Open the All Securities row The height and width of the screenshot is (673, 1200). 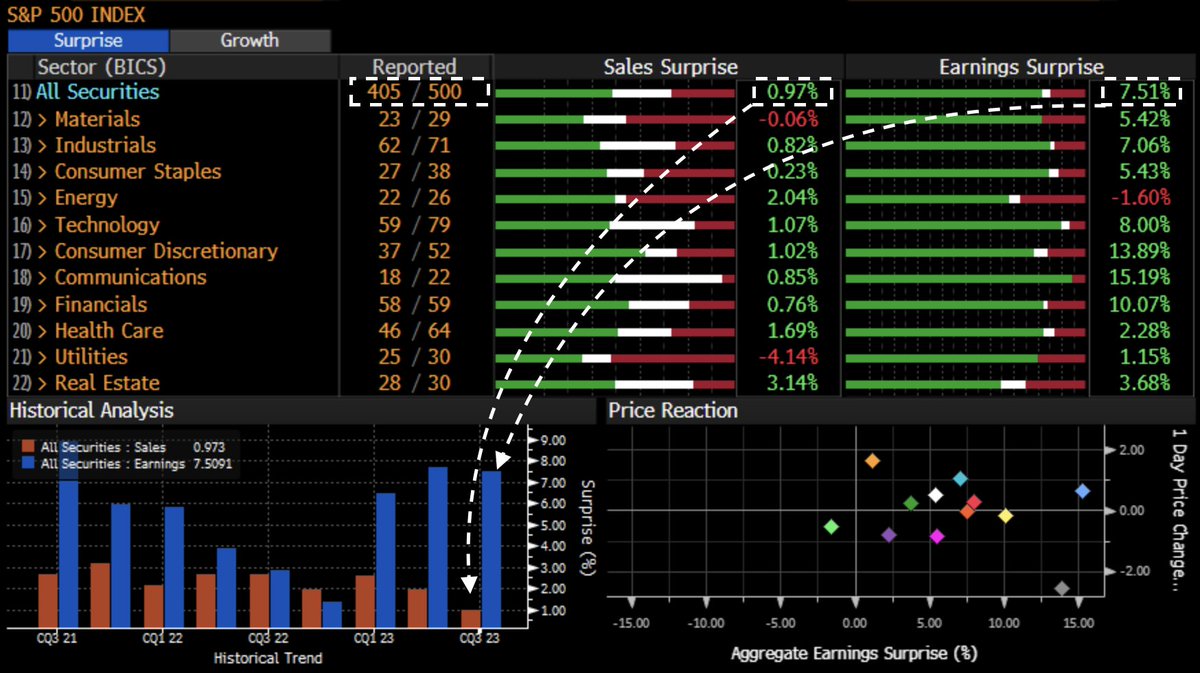(96, 91)
